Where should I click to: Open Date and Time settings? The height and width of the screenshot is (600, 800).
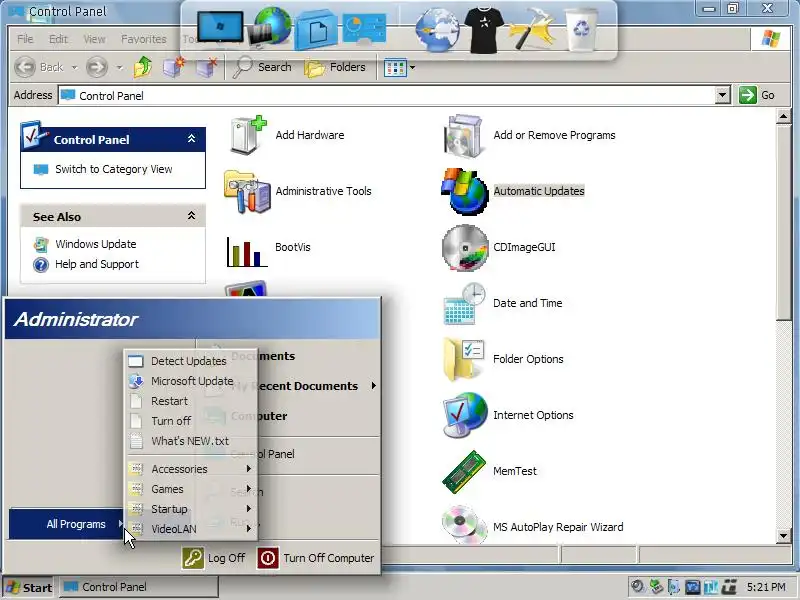click(x=503, y=304)
